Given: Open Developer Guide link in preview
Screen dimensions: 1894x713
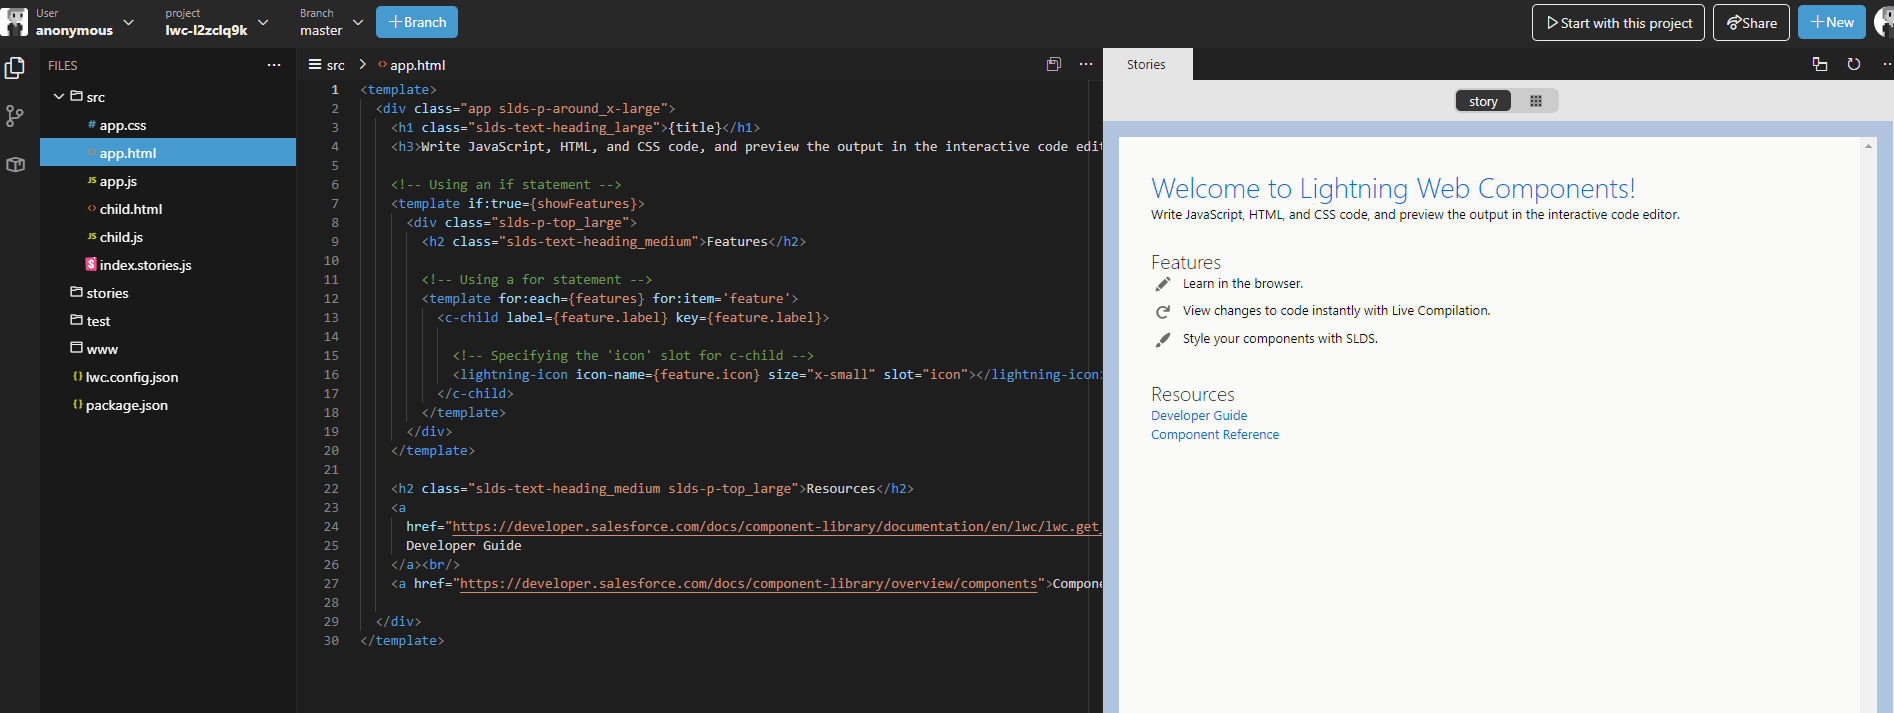Looking at the screenshot, I should coord(1199,416).
